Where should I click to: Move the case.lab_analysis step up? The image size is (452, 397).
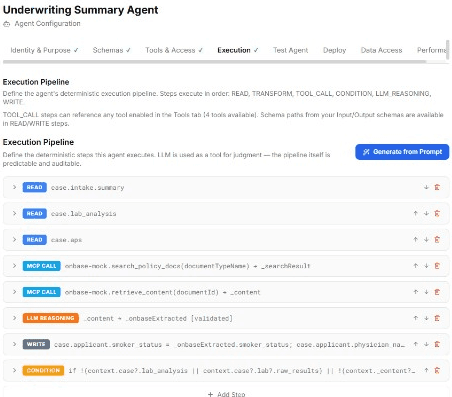(x=416, y=213)
